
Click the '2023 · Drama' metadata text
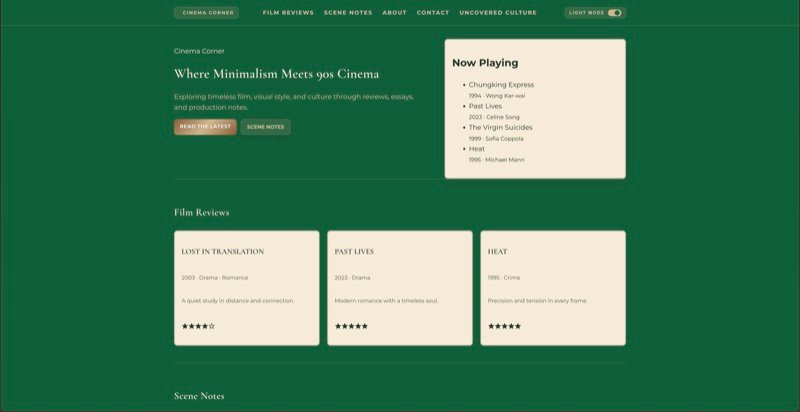click(353, 278)
